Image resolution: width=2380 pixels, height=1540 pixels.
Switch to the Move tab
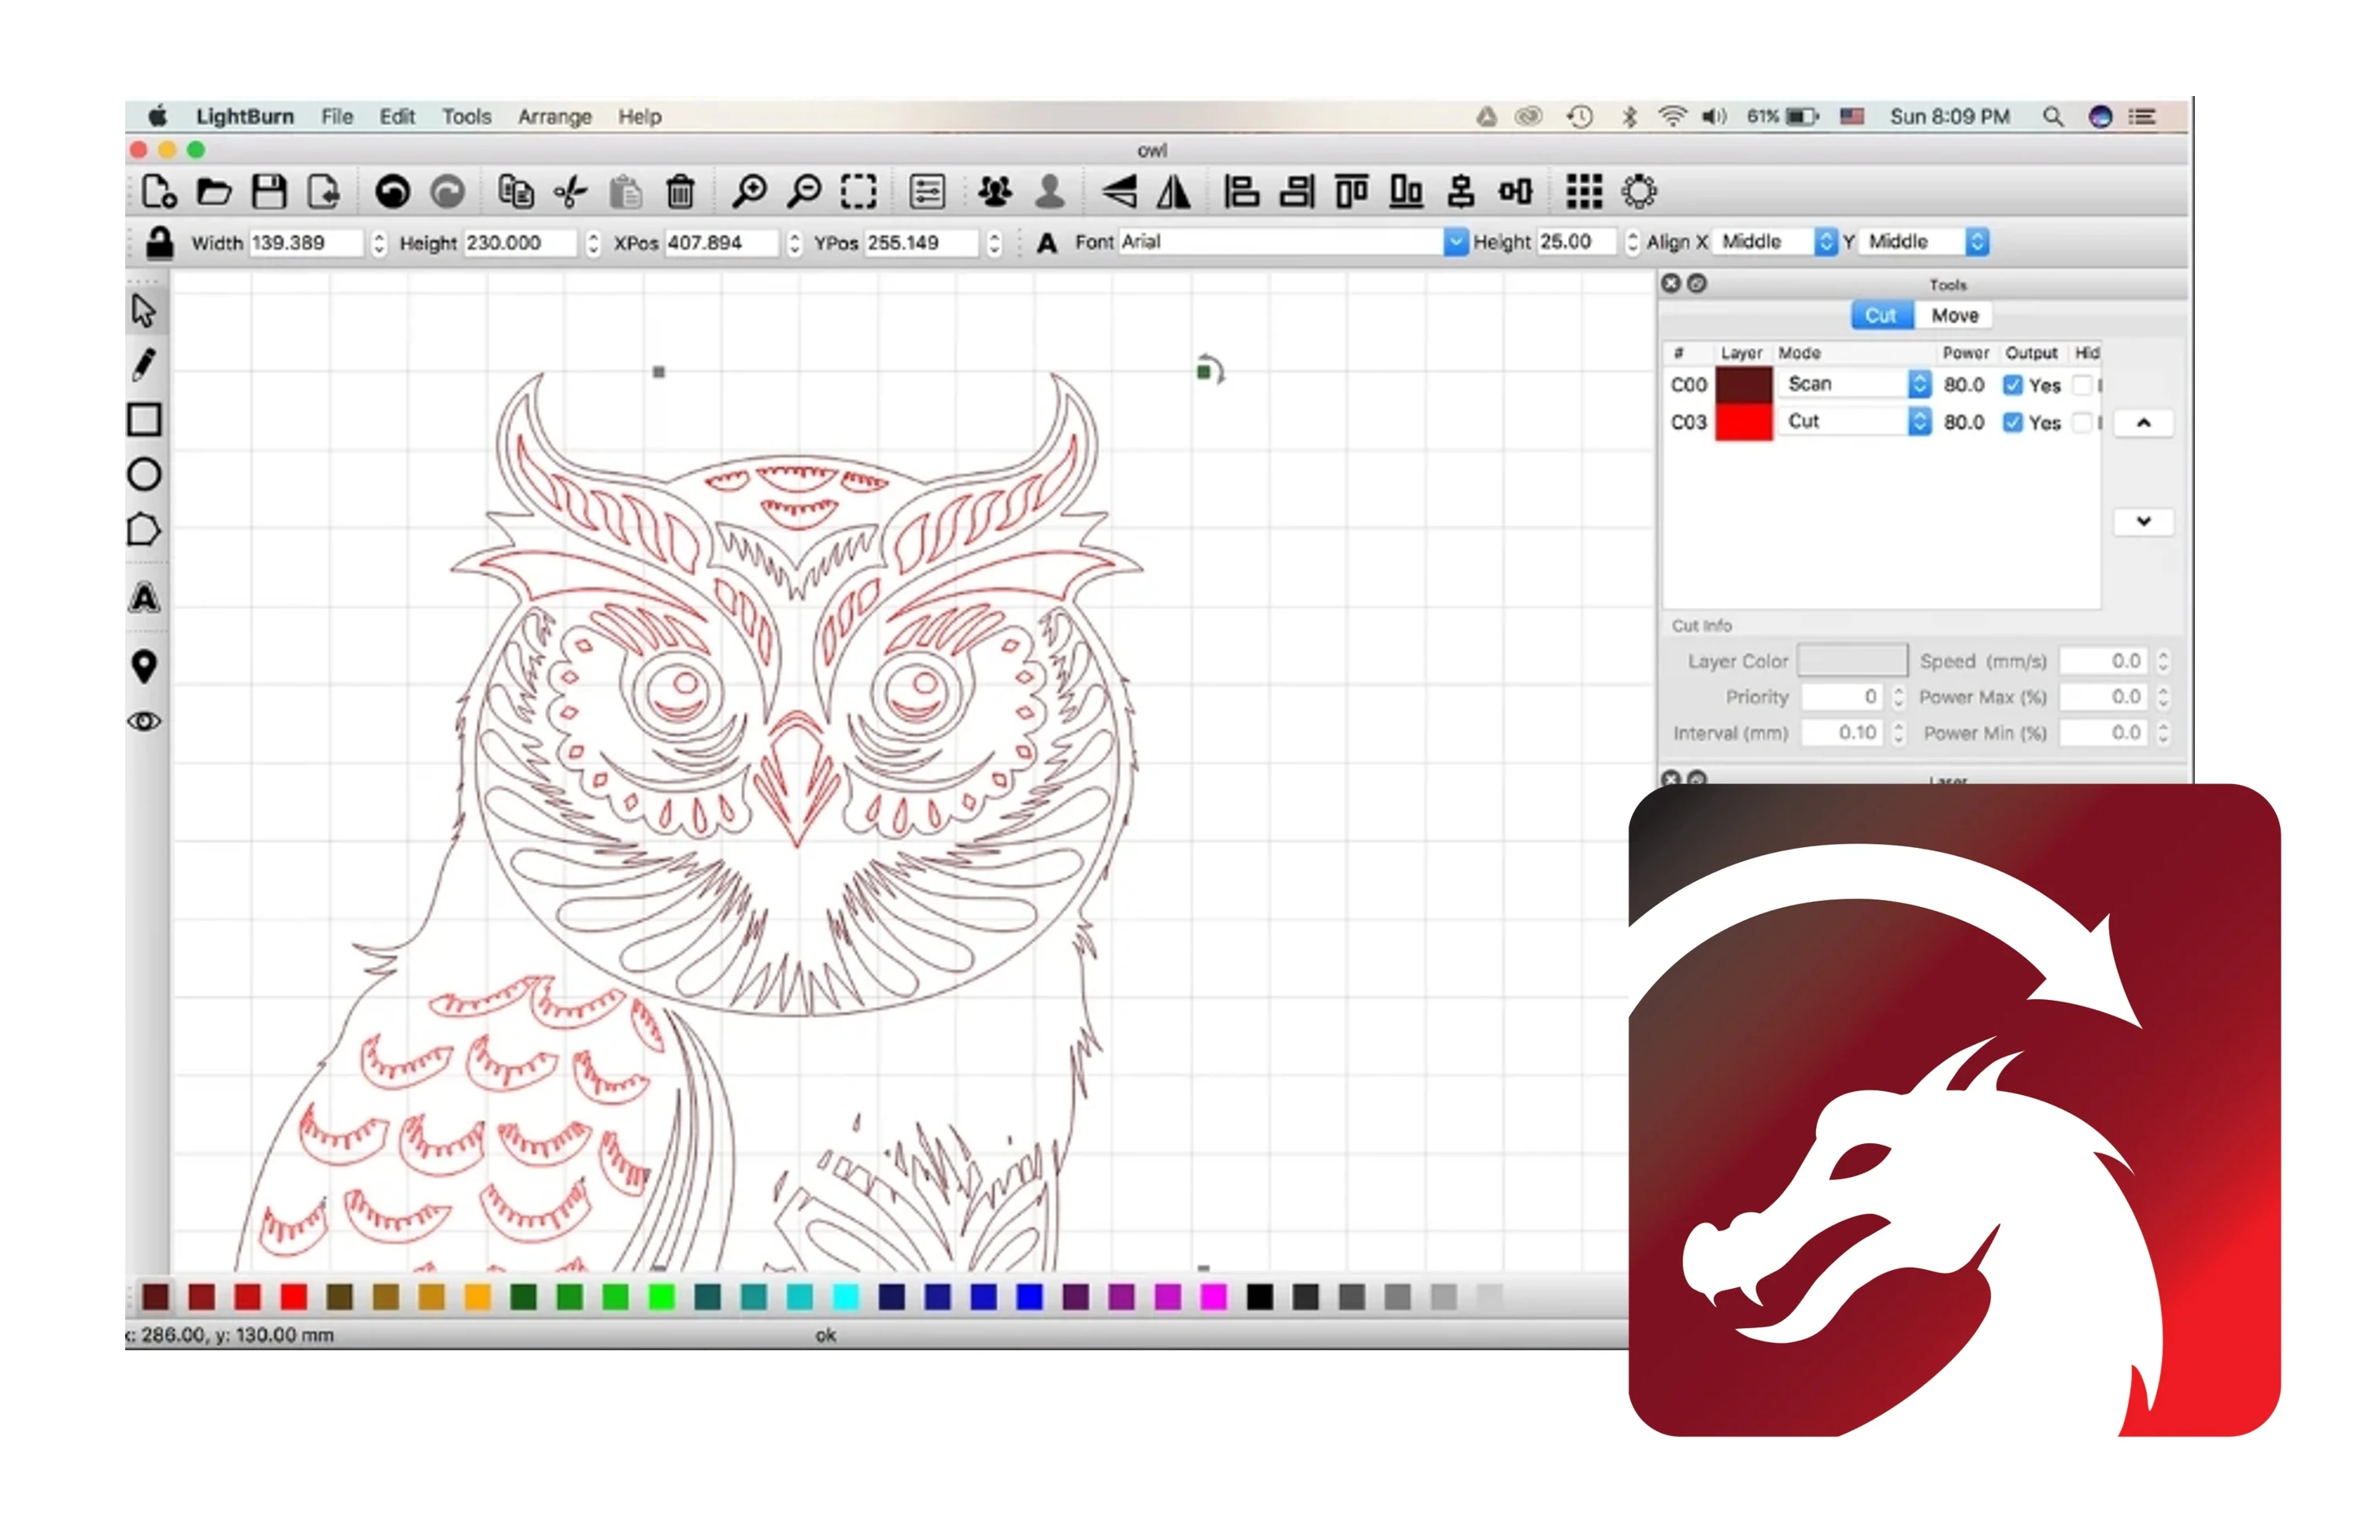pos(1954,316)
